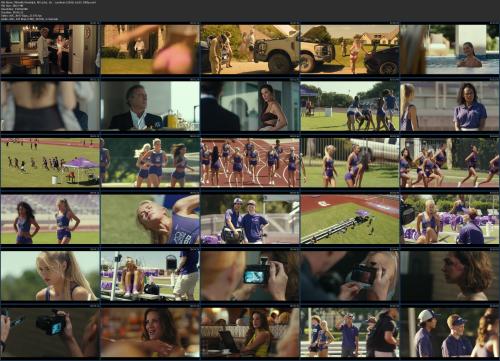Screen dimensions: 500x361
Task: Select the dark-haired woman holding football thumbnail
Action: coord(250,106)
